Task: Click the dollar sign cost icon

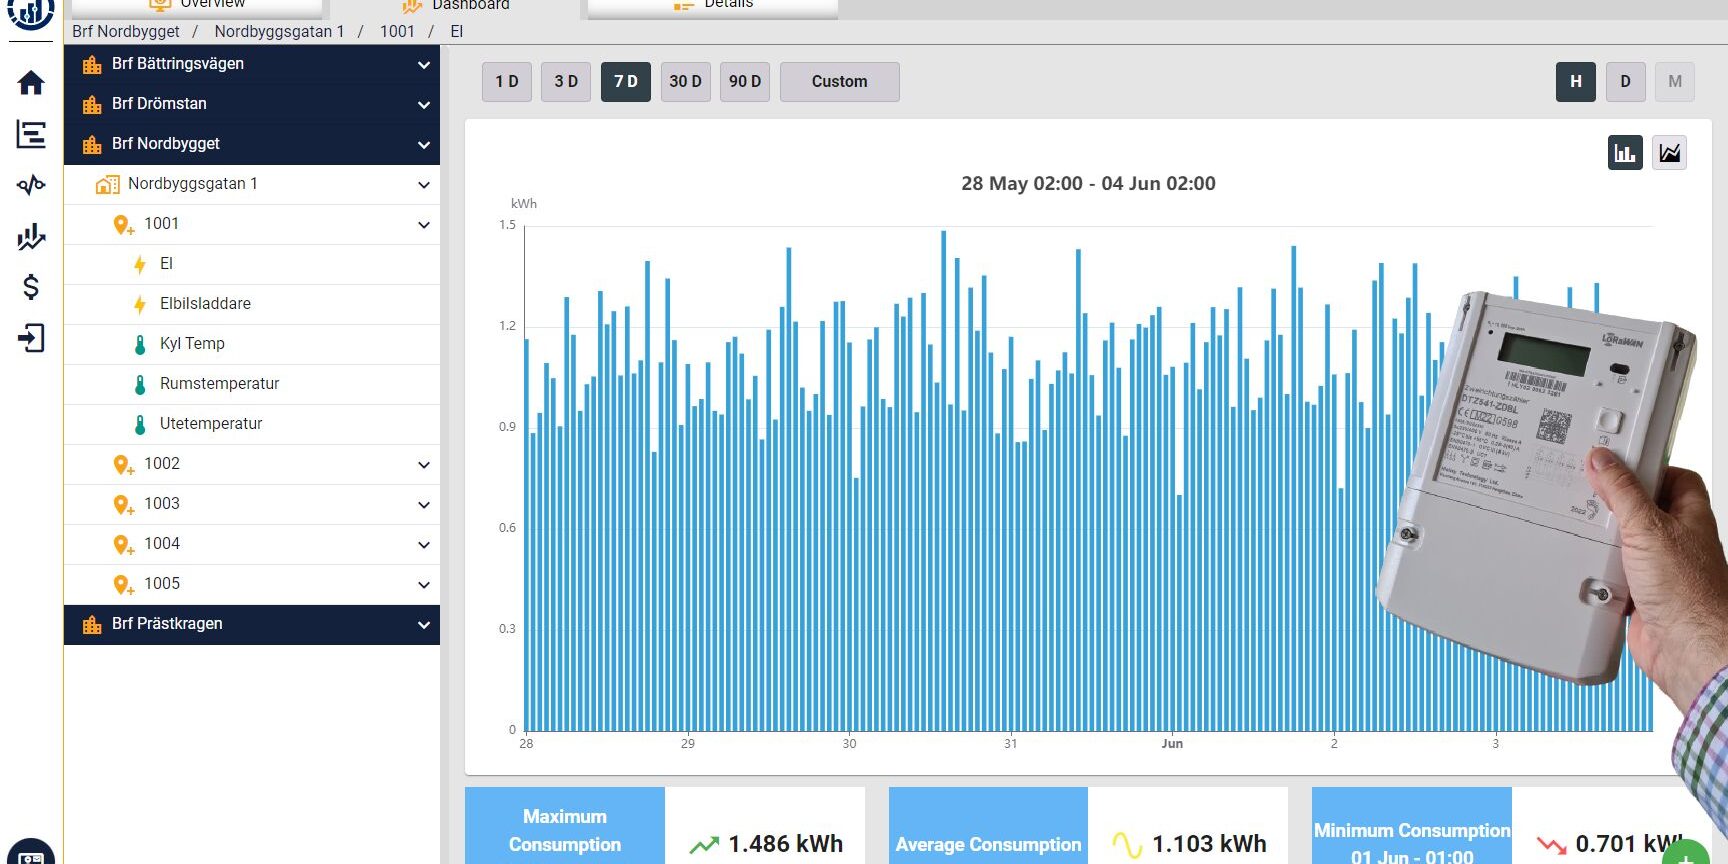Action: pyautogui.click(x=31, y=287)
